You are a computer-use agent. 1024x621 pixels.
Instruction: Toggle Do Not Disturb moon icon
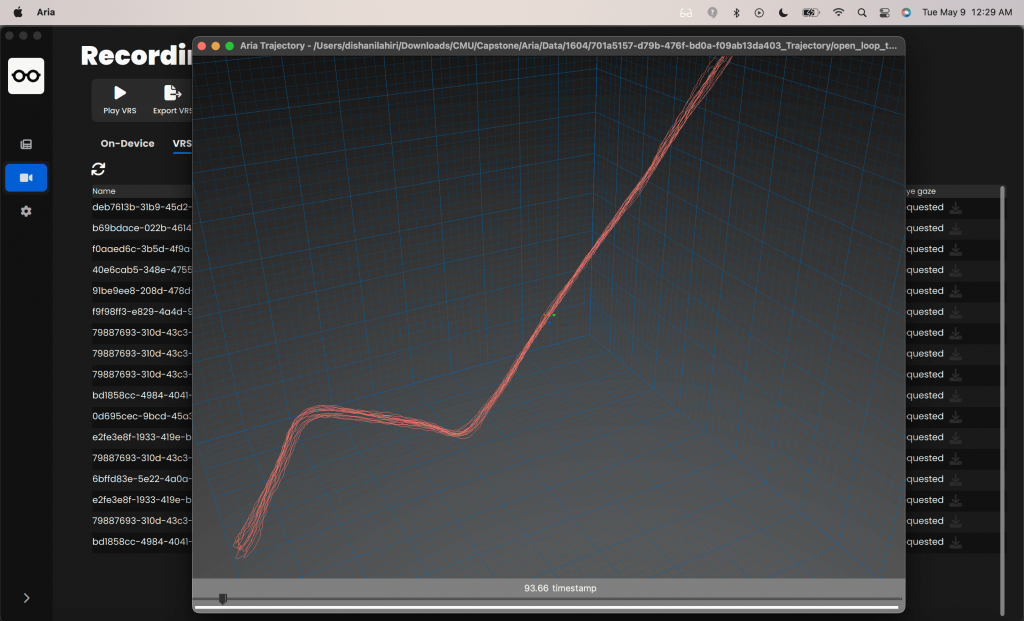click(783, 12)
